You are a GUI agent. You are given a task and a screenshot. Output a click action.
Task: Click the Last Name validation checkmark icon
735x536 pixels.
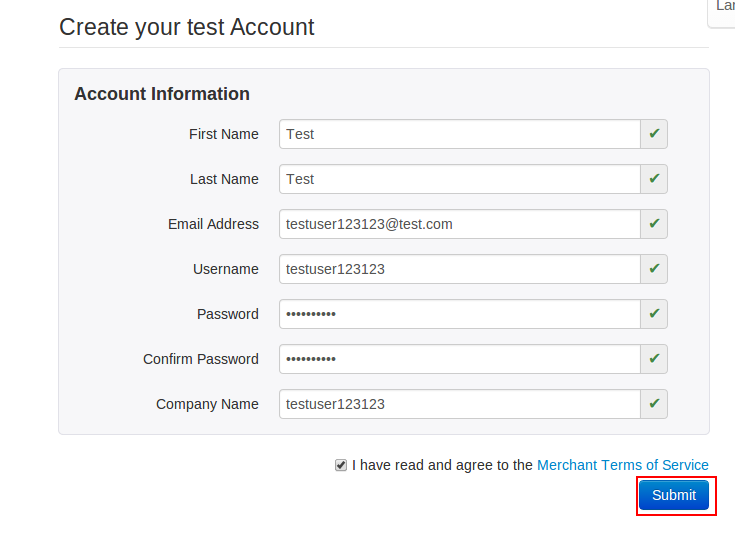(654, 179)
